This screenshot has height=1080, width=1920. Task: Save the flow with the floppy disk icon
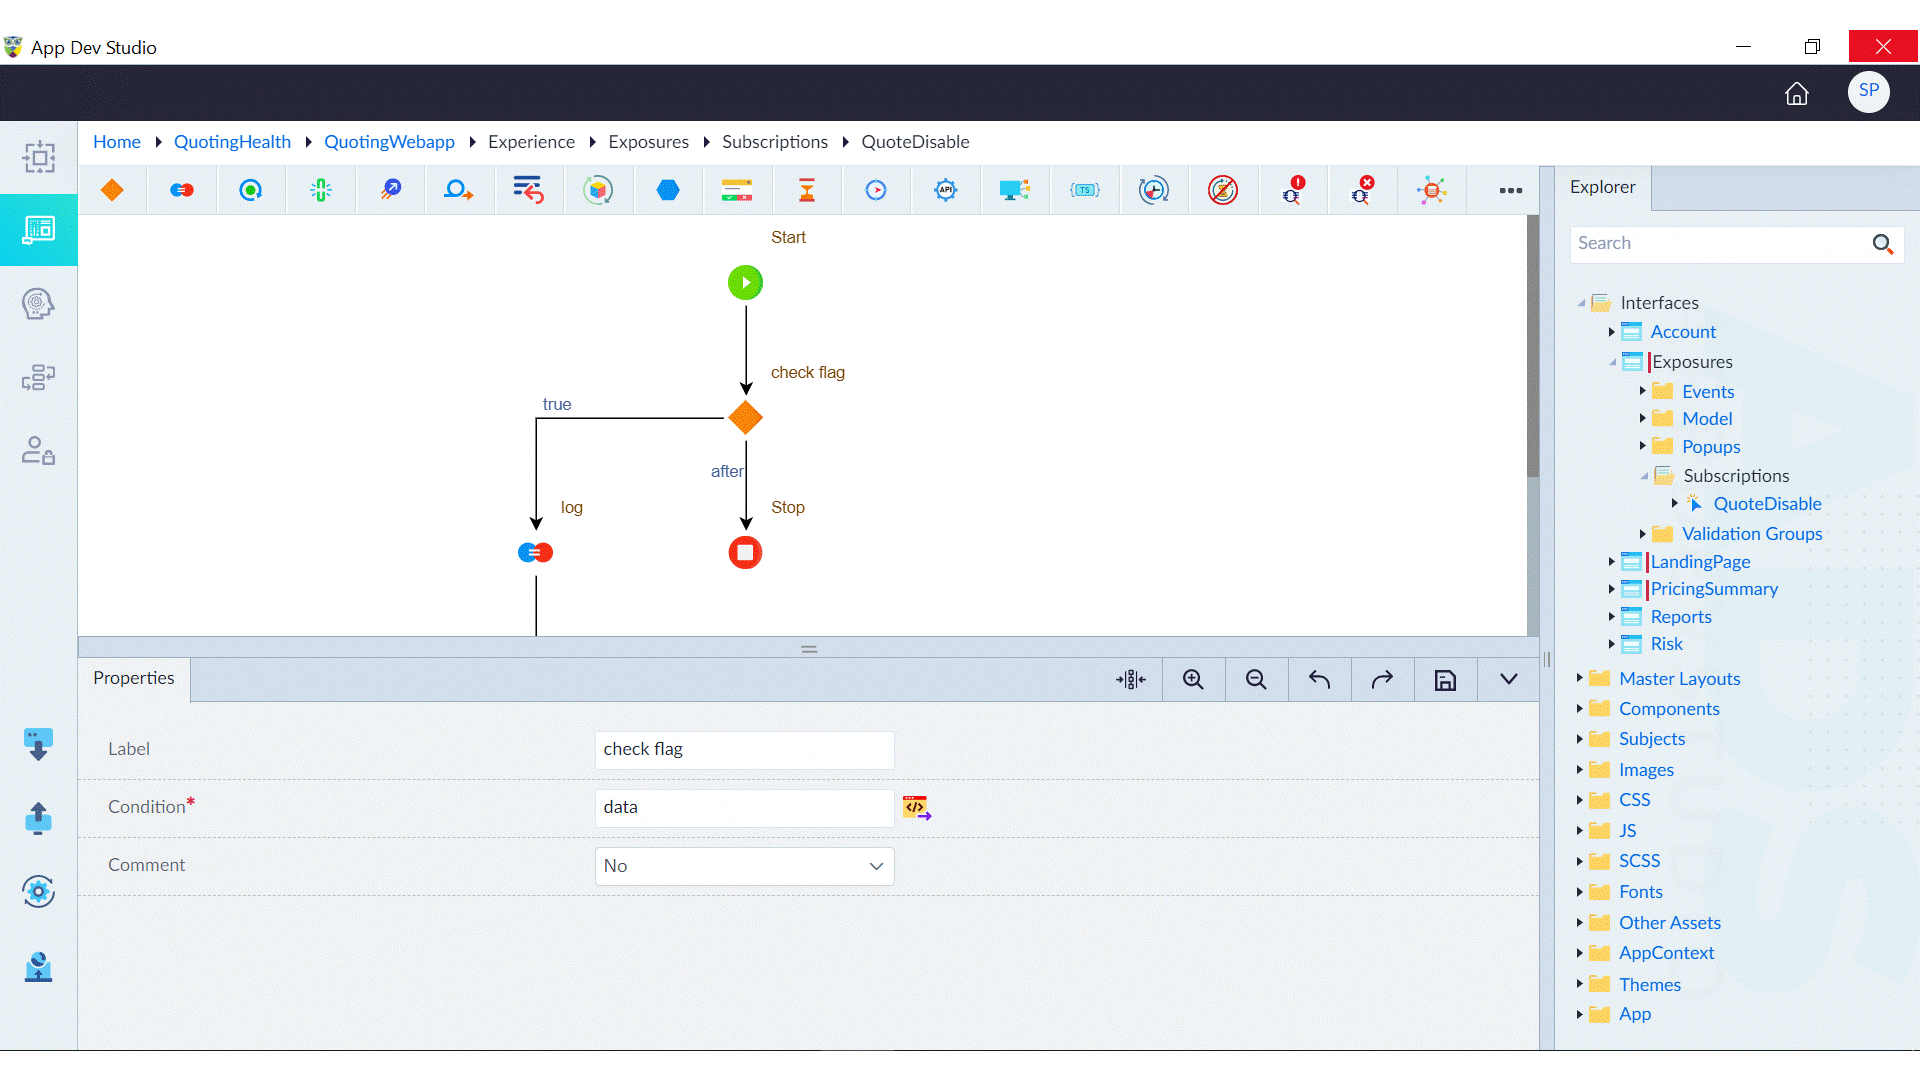pyautogui.click(x=1445, y=680)
